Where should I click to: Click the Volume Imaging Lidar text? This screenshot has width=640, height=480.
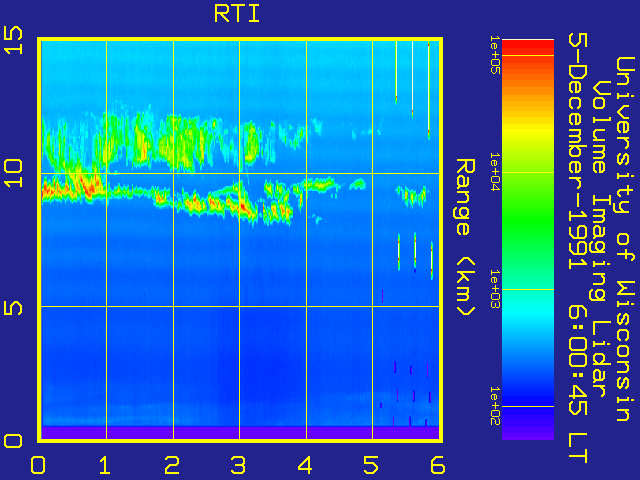(599, 239)
